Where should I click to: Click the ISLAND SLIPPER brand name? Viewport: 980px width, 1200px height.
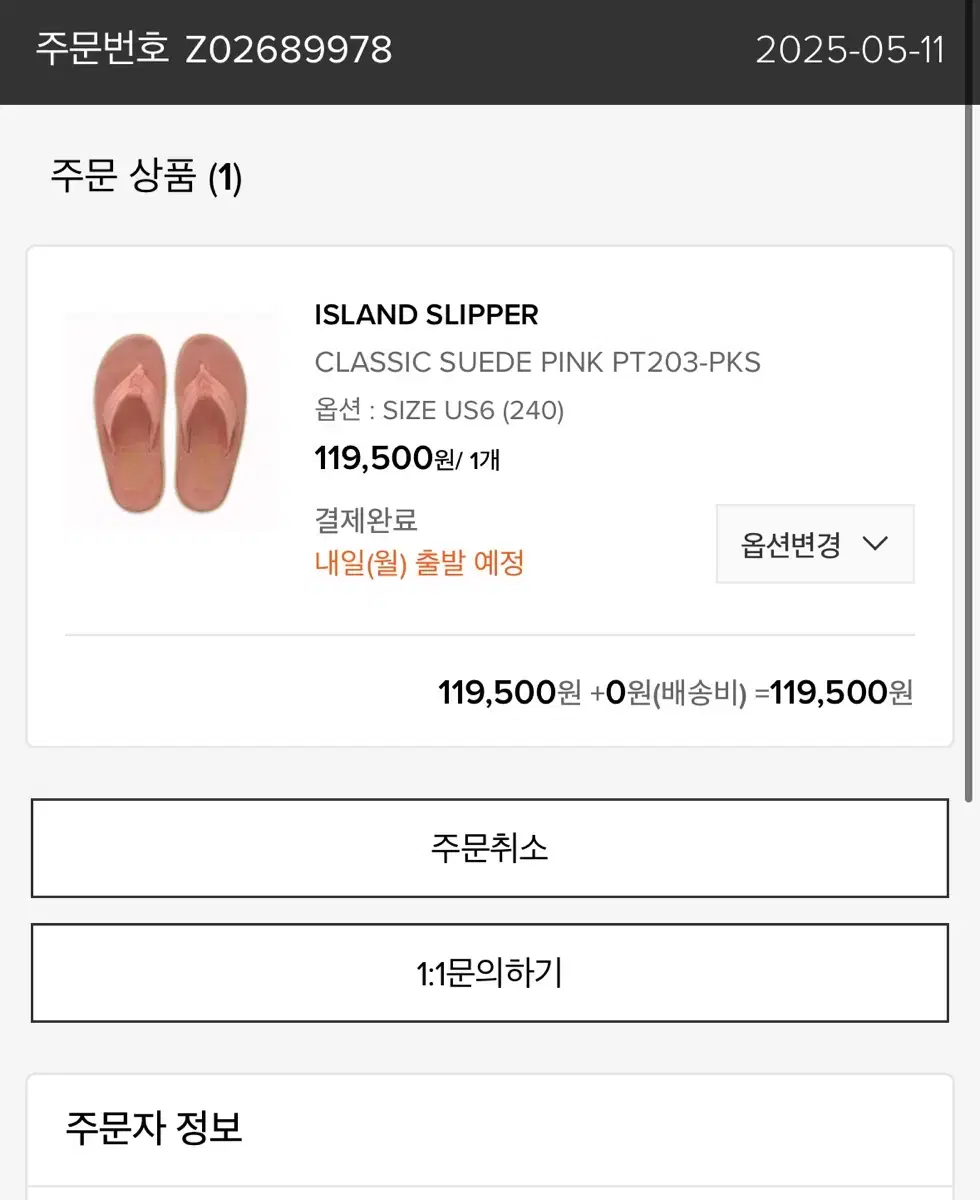pos(426,315)
